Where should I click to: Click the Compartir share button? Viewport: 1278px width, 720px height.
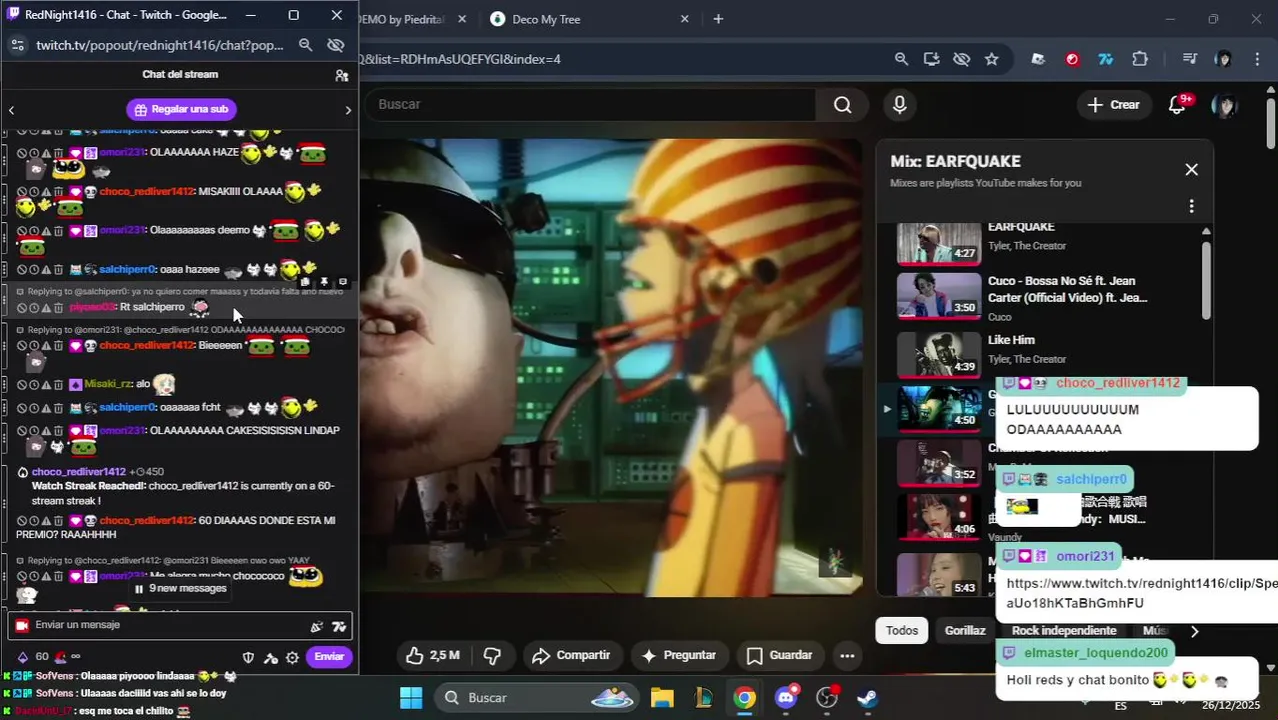tap(571, 656)
